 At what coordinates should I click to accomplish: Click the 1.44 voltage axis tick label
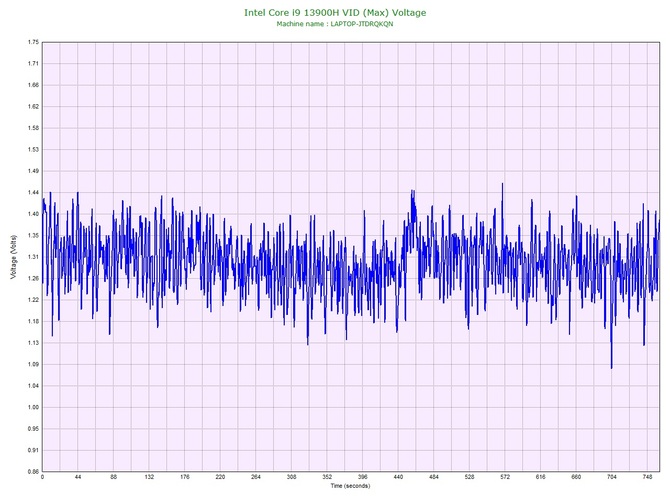click(33, 192)
